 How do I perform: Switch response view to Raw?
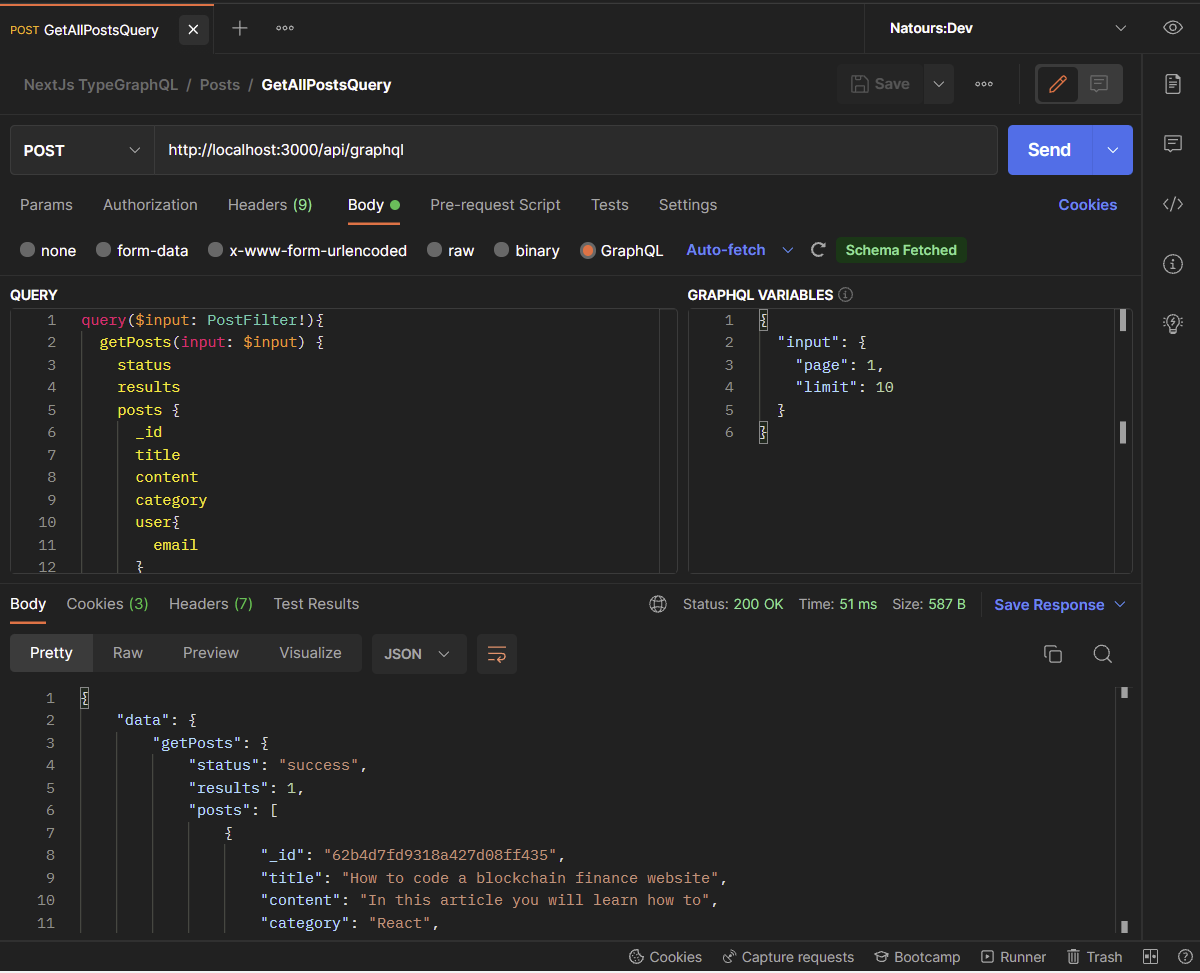[x=128, y=653]
